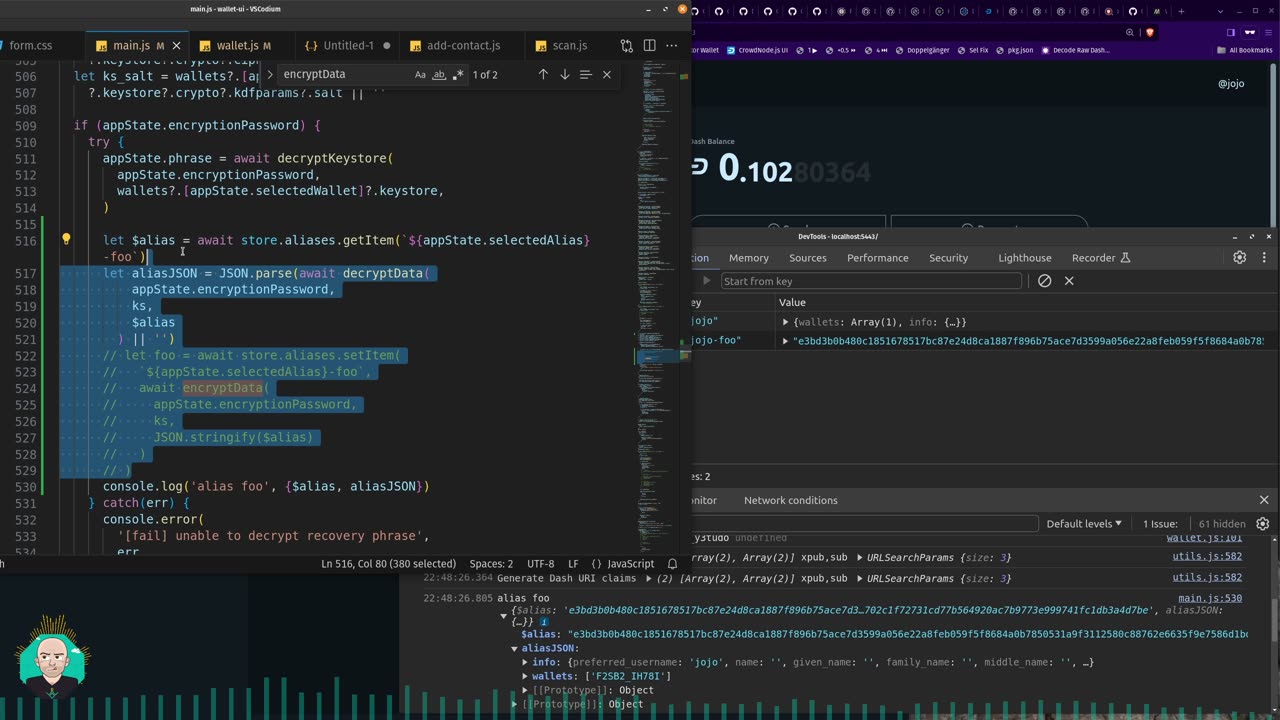Toggle Match Whole Word in find widget
1280x720 pixels.
(x=439, y=75)
